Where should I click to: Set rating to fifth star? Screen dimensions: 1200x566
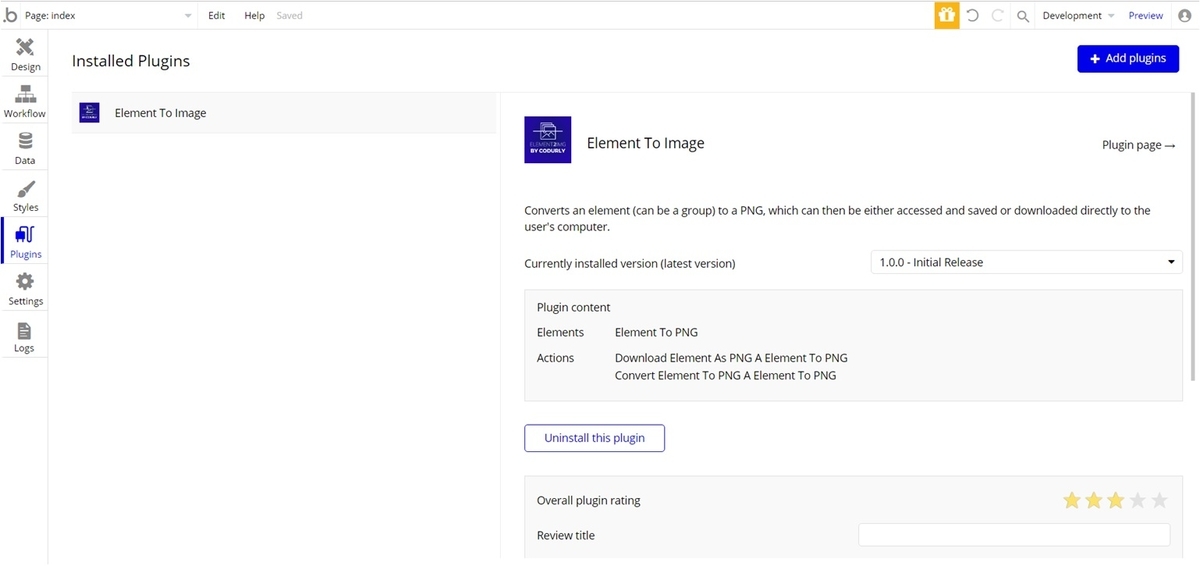click(1159, 500)
